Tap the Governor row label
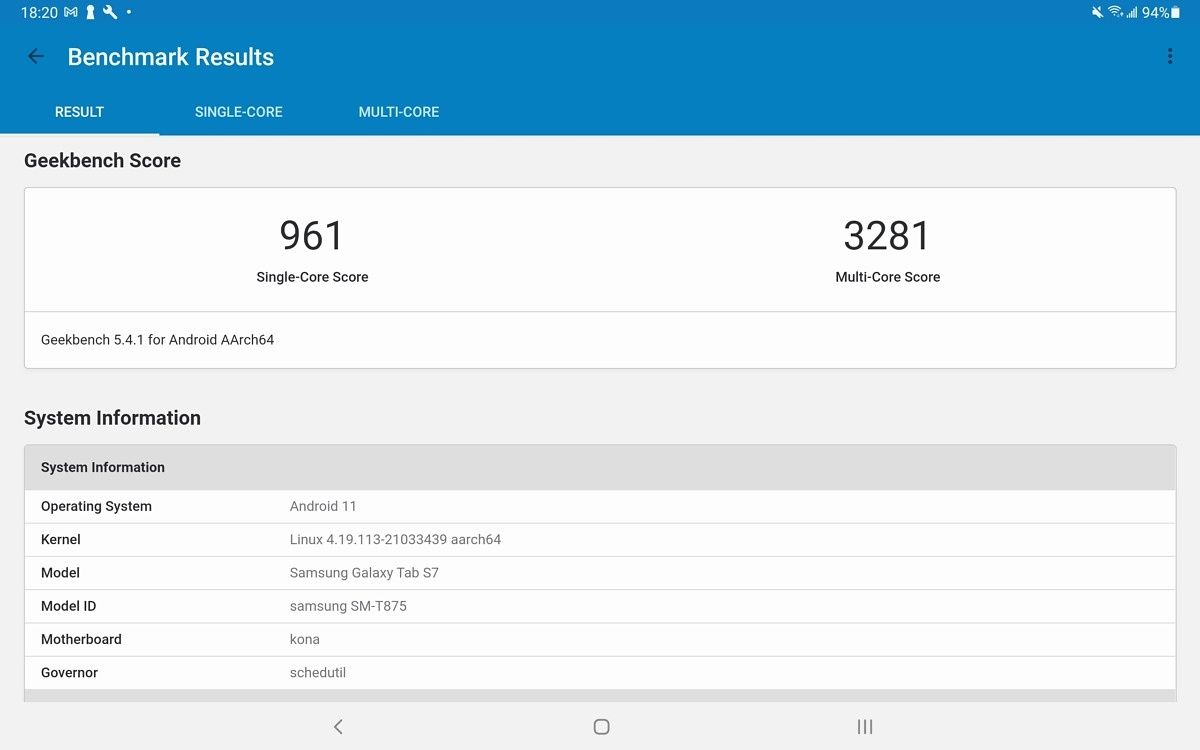This screenshot has width=1200, height=750. tap(69, 673)
